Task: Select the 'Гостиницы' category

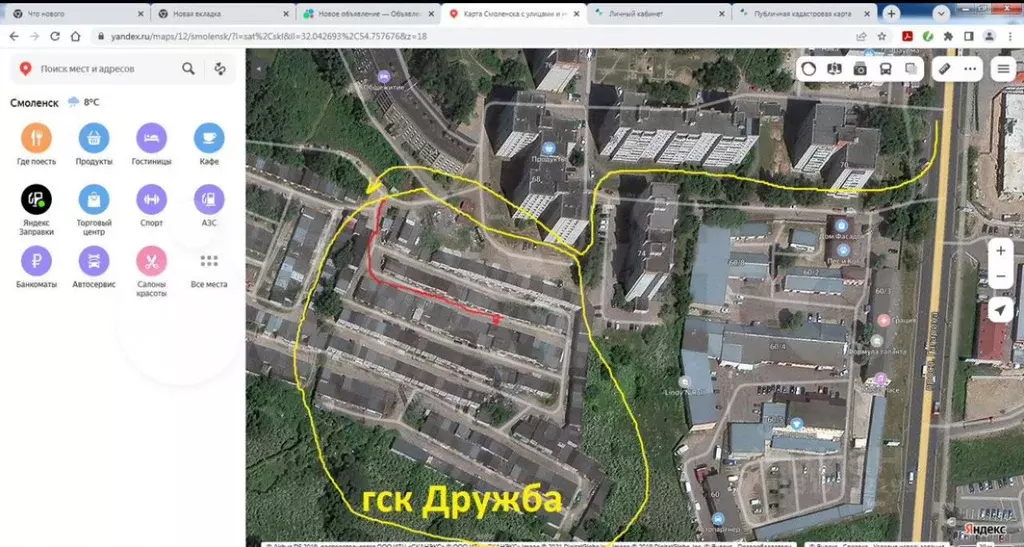Action: coord(152,144)
